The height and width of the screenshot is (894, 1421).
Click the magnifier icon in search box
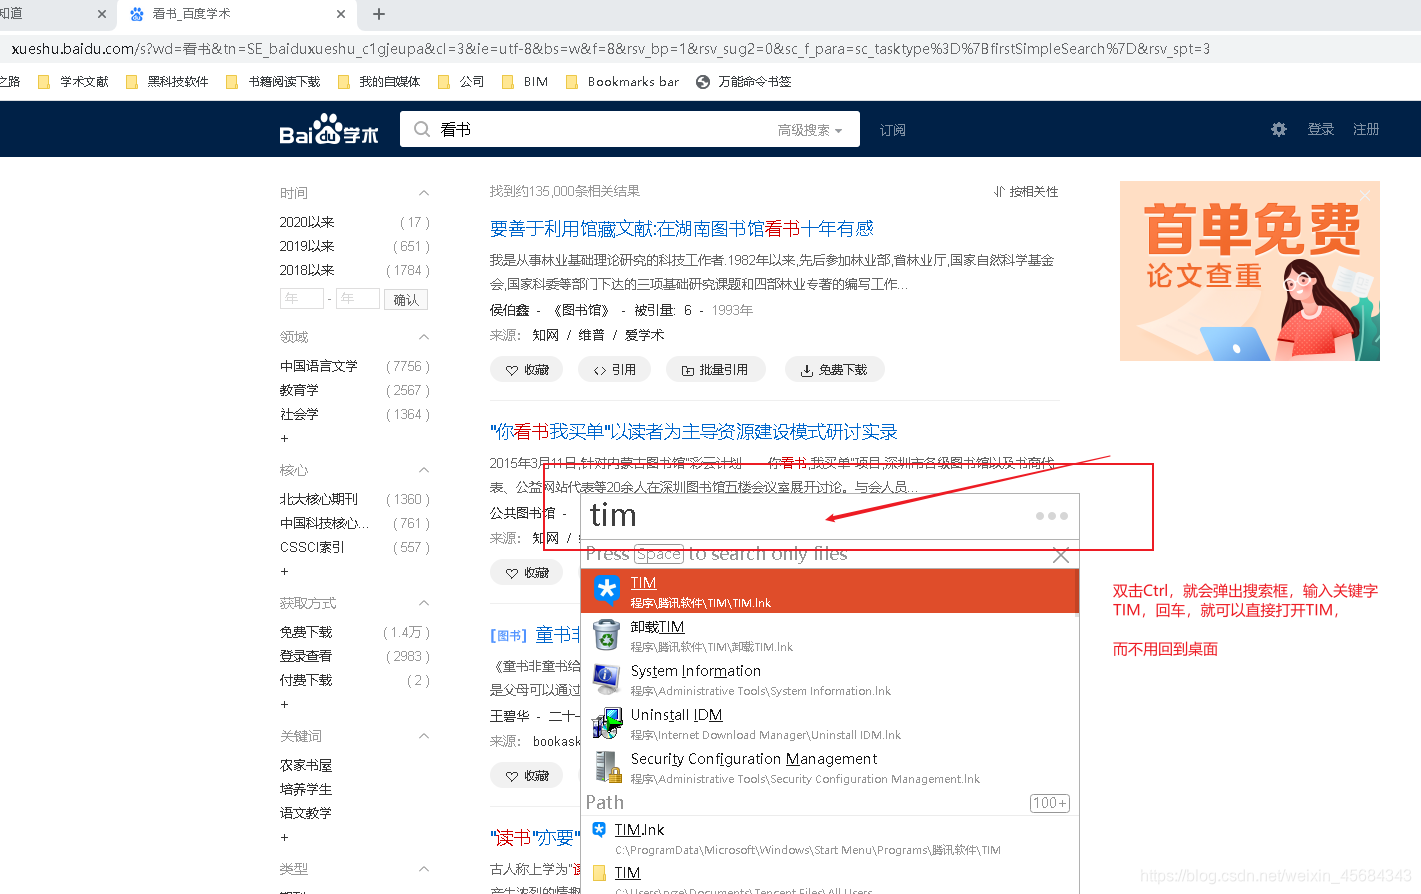point(422,129)
